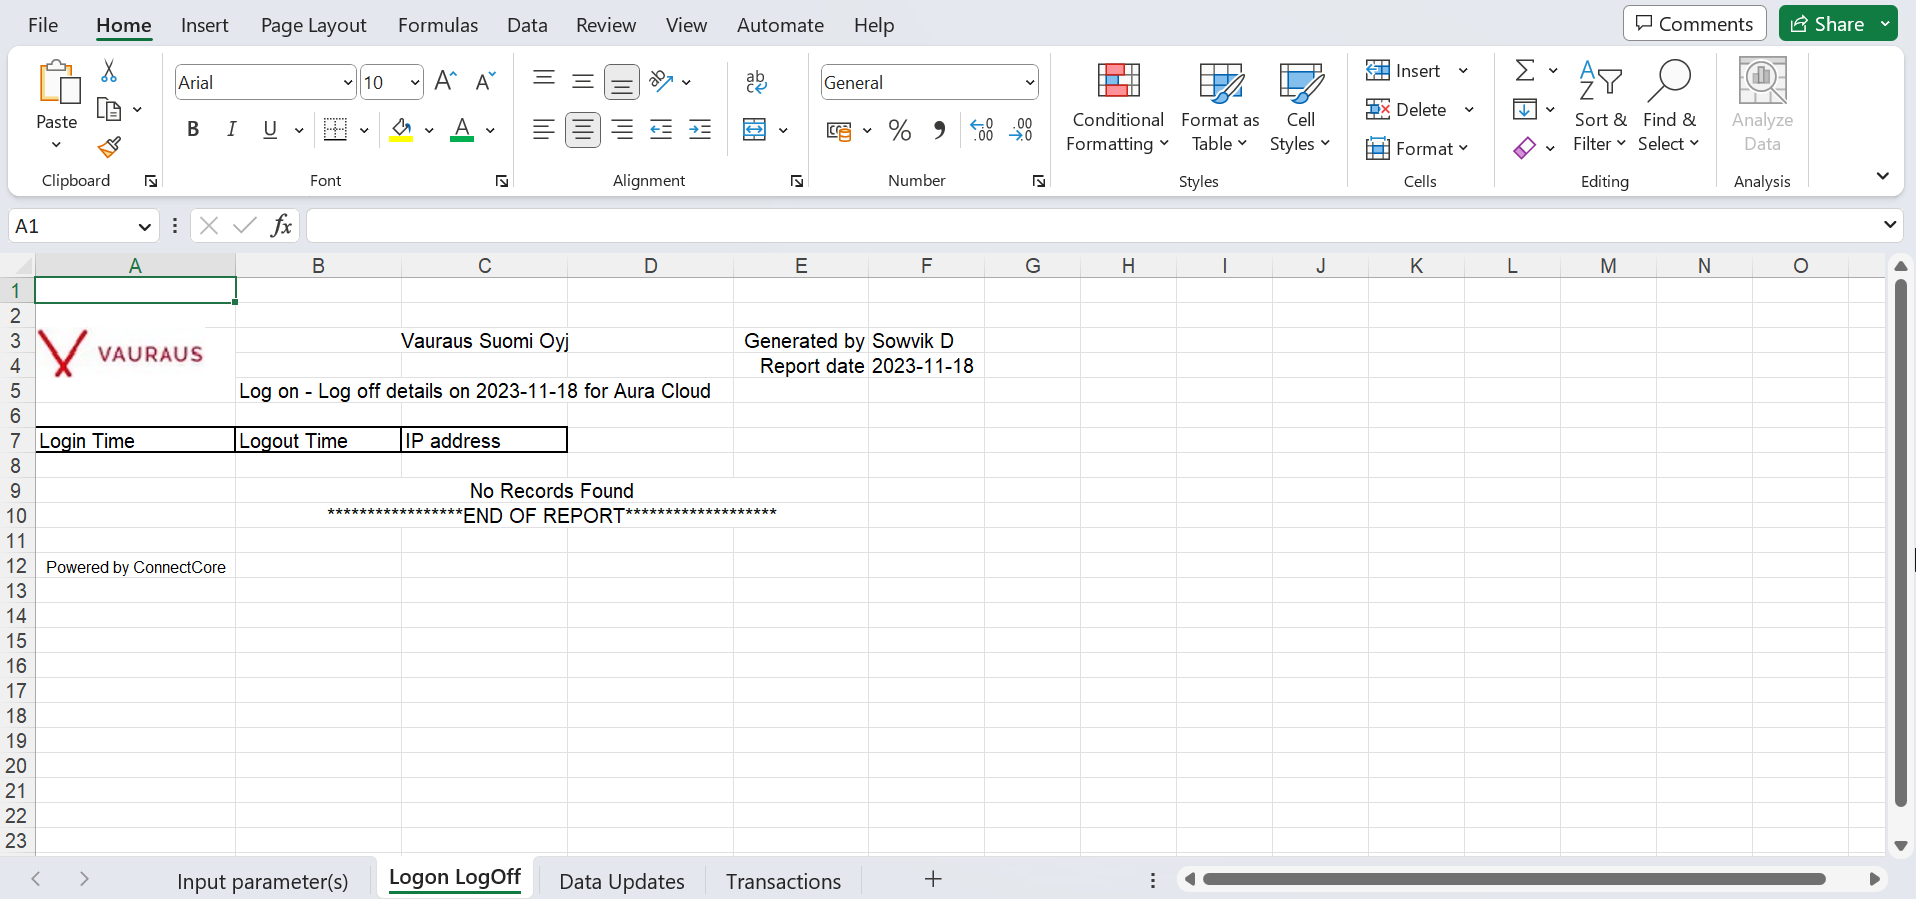Apply Percent Style number format

(899, 130)
